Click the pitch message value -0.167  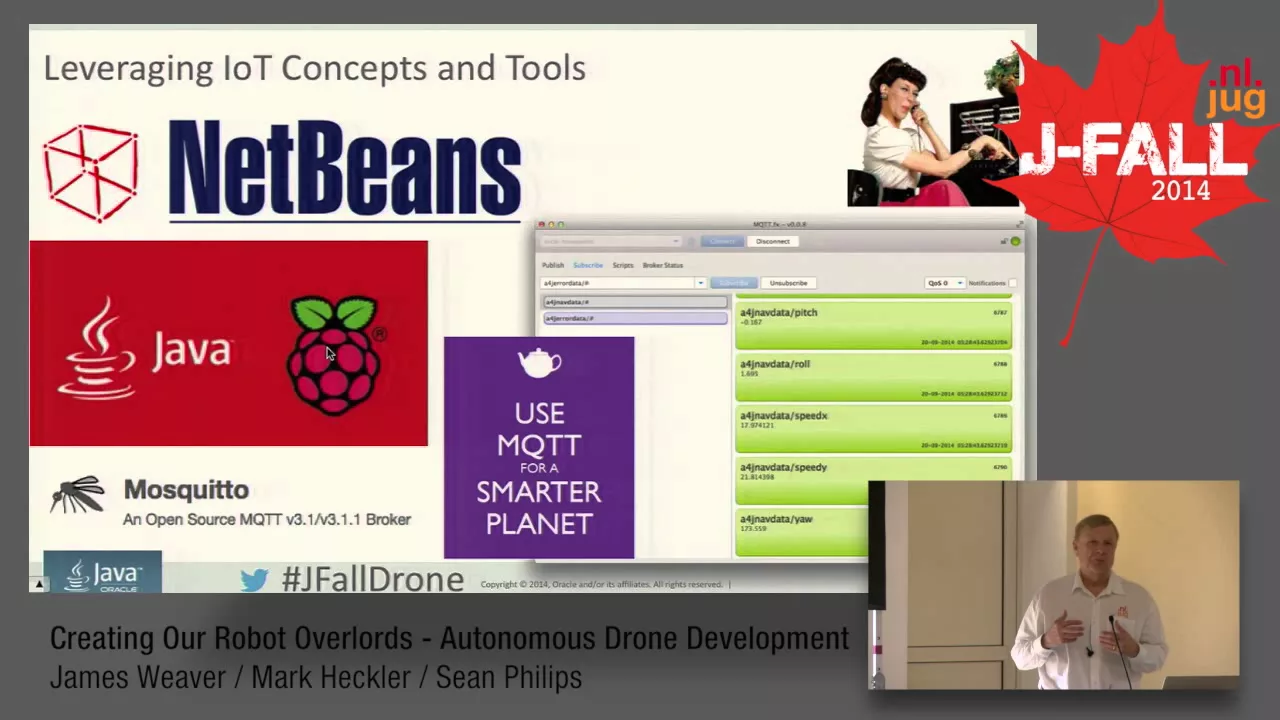[751, 323]
